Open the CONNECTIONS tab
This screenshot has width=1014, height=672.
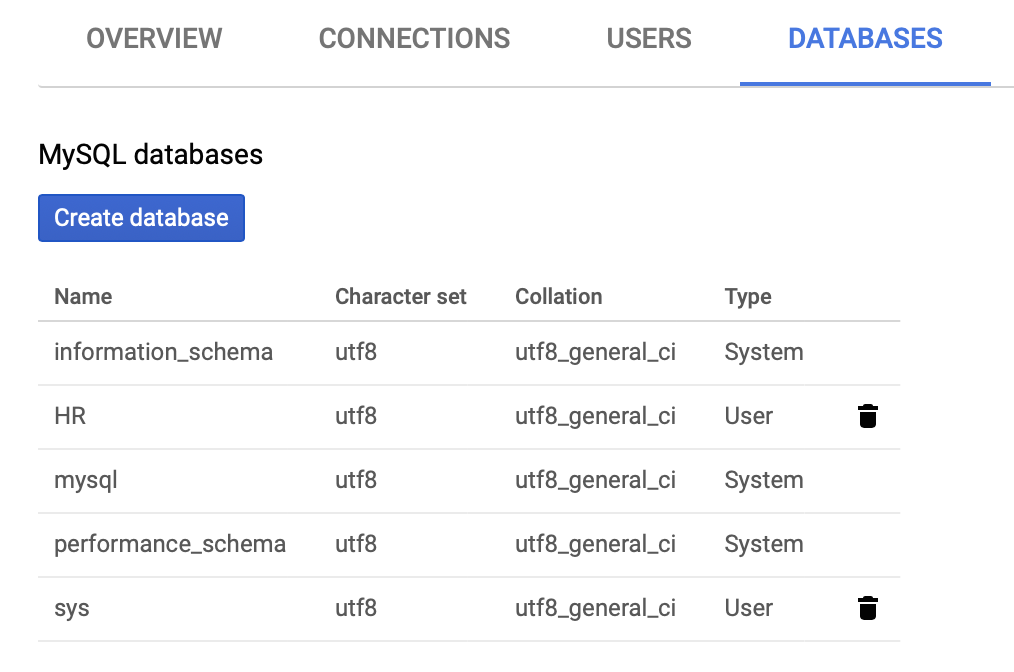(x=414, y=38)
